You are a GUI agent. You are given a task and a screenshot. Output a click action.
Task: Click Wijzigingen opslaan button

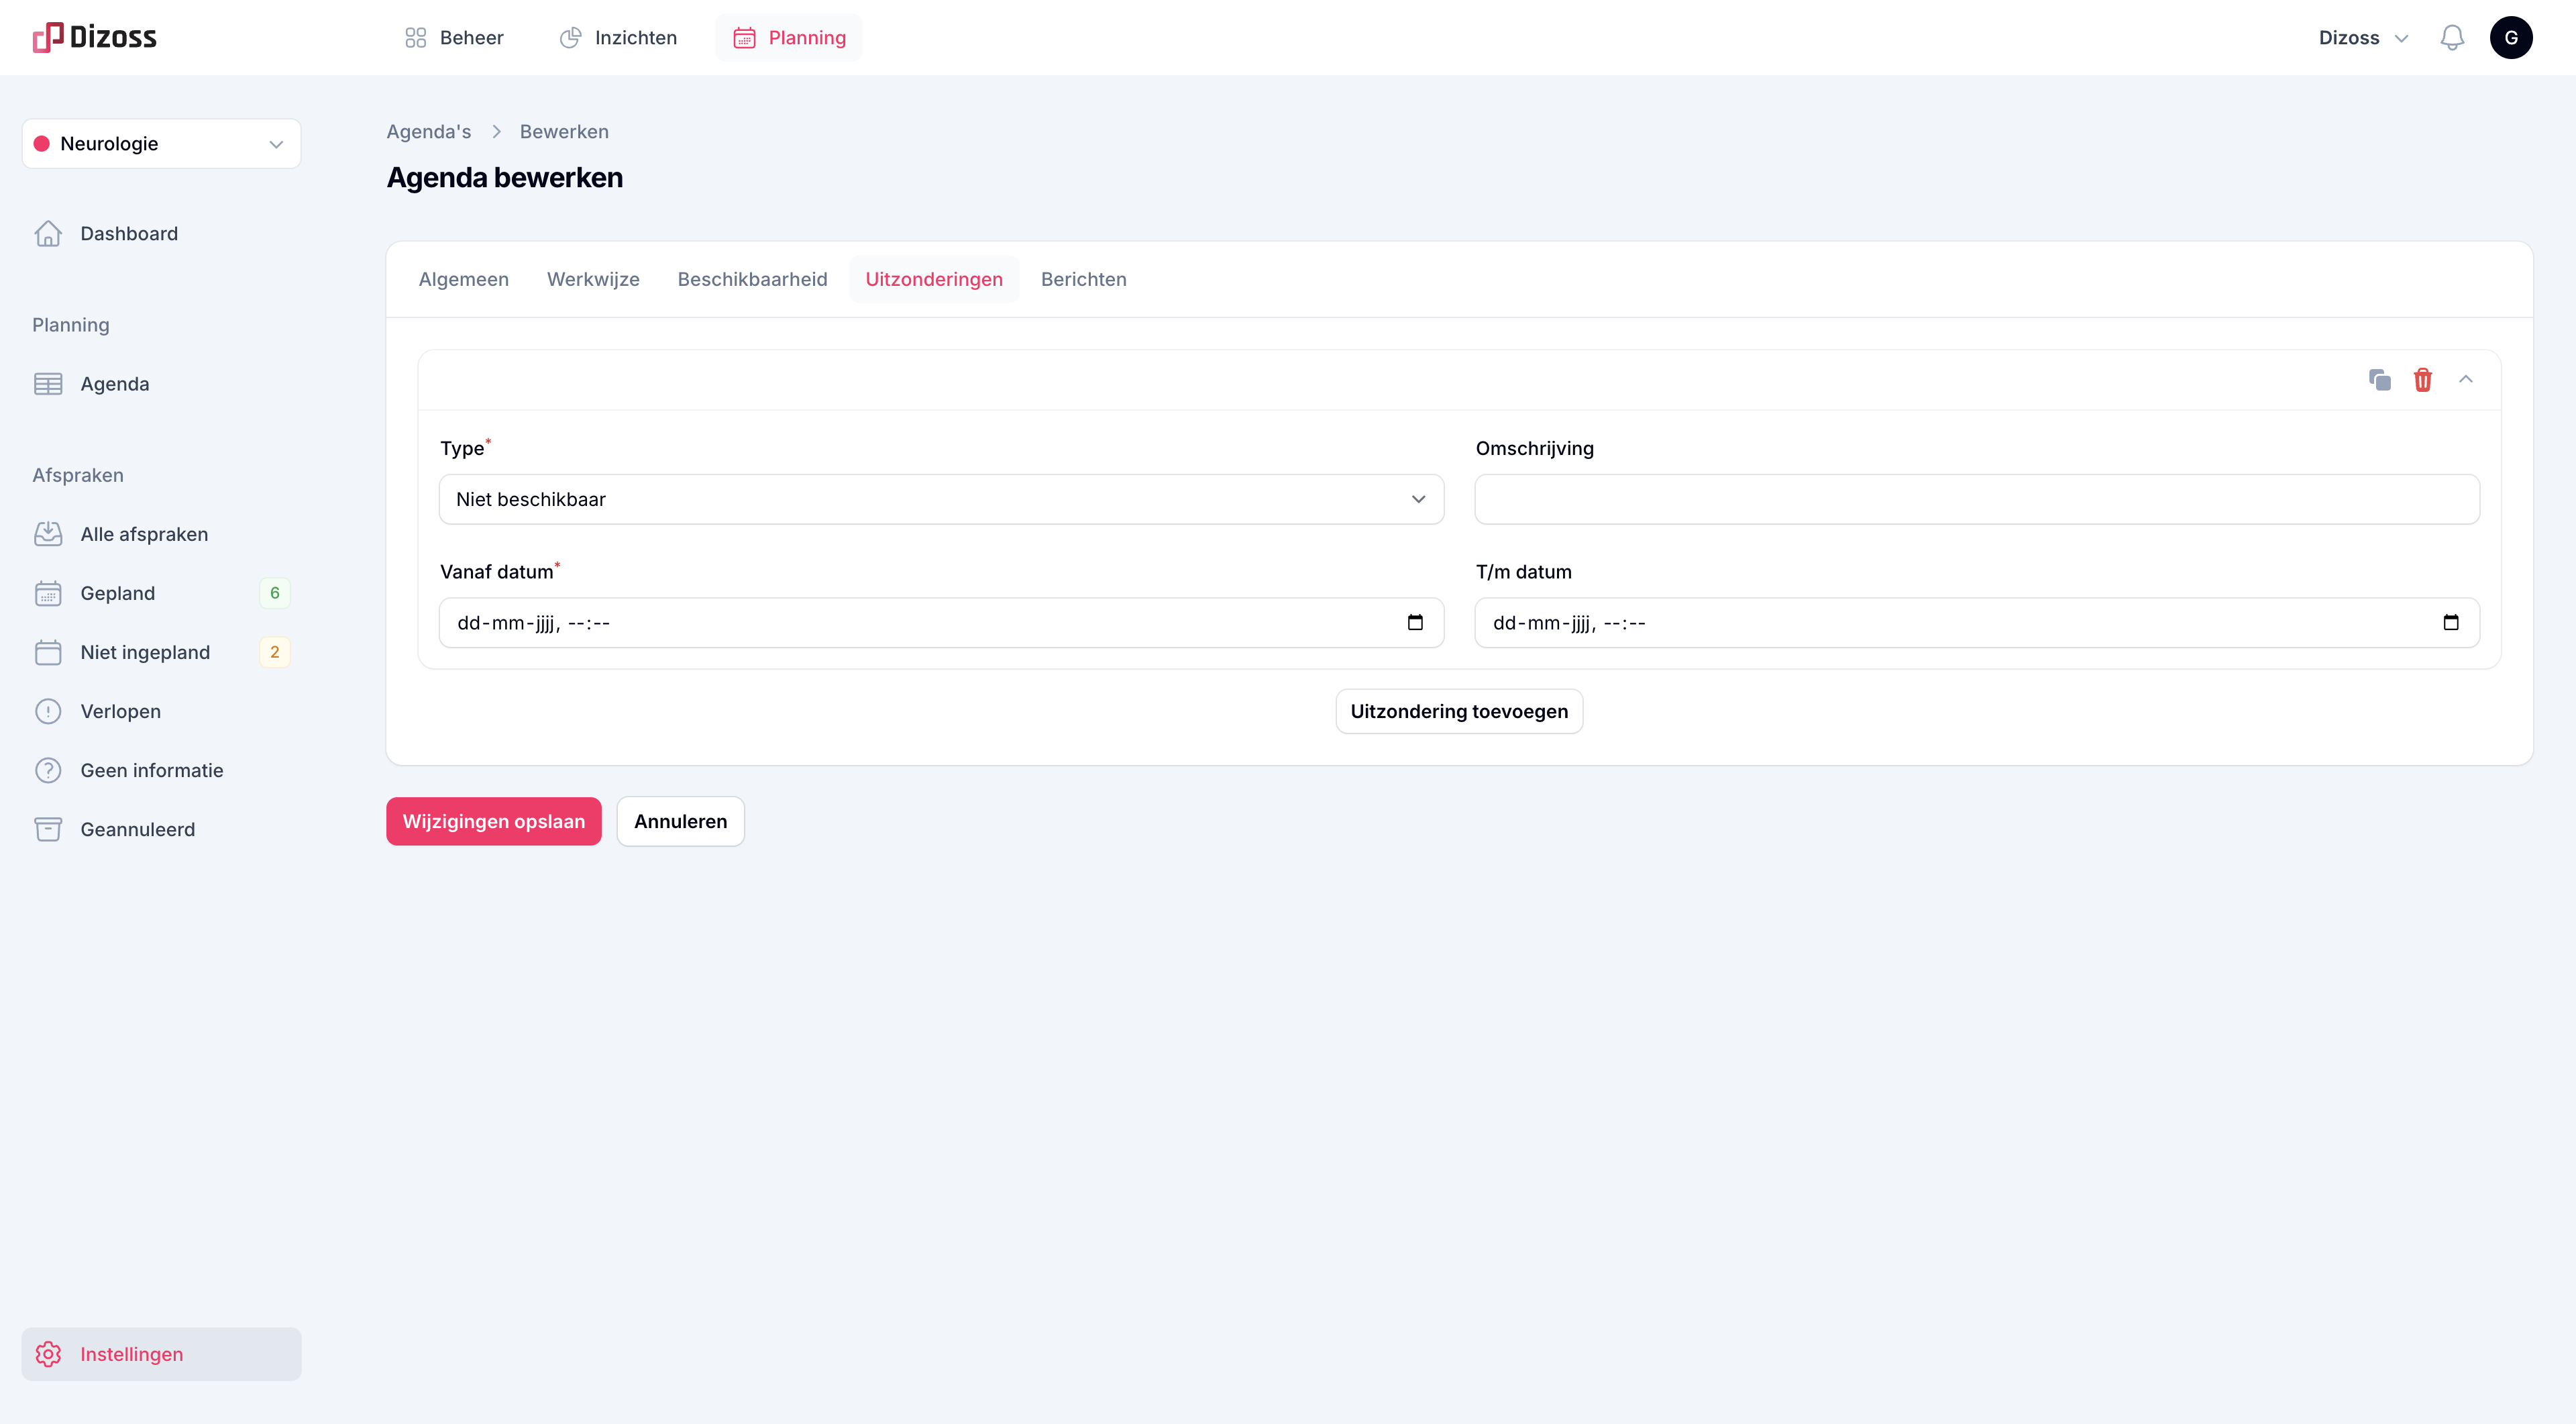493,822
